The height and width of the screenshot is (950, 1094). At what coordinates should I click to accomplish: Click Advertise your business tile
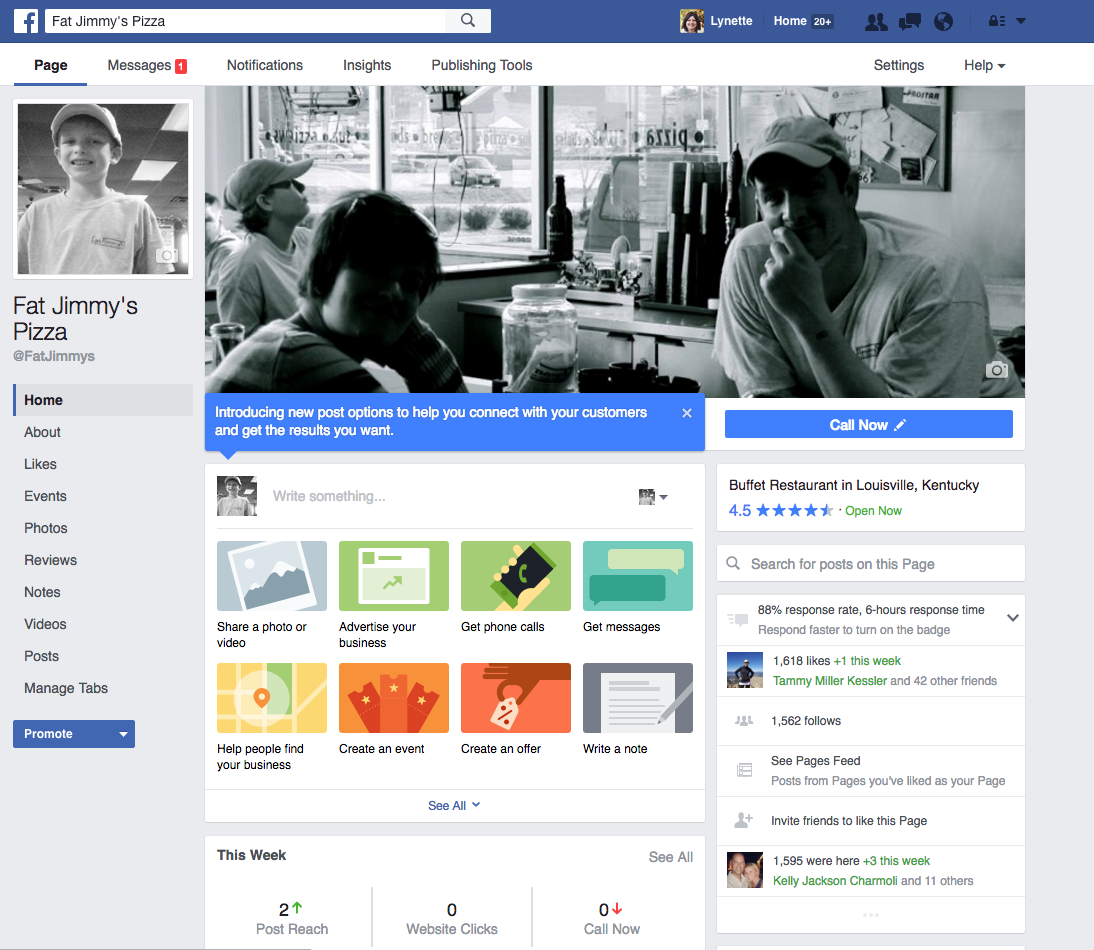point(394,596)
